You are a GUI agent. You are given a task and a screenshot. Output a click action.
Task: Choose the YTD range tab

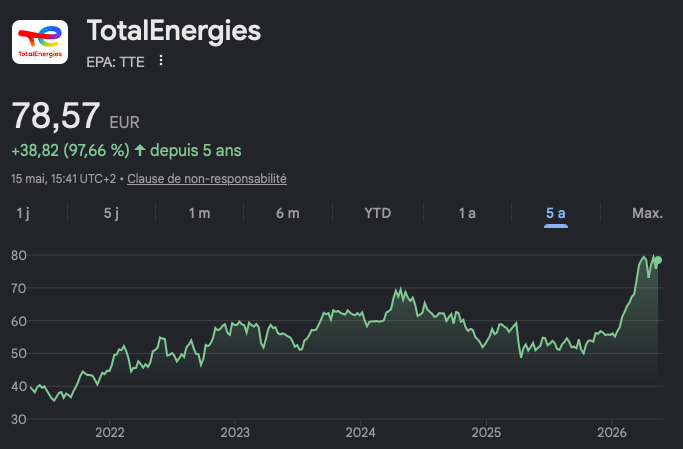click(x=378, y=213)
